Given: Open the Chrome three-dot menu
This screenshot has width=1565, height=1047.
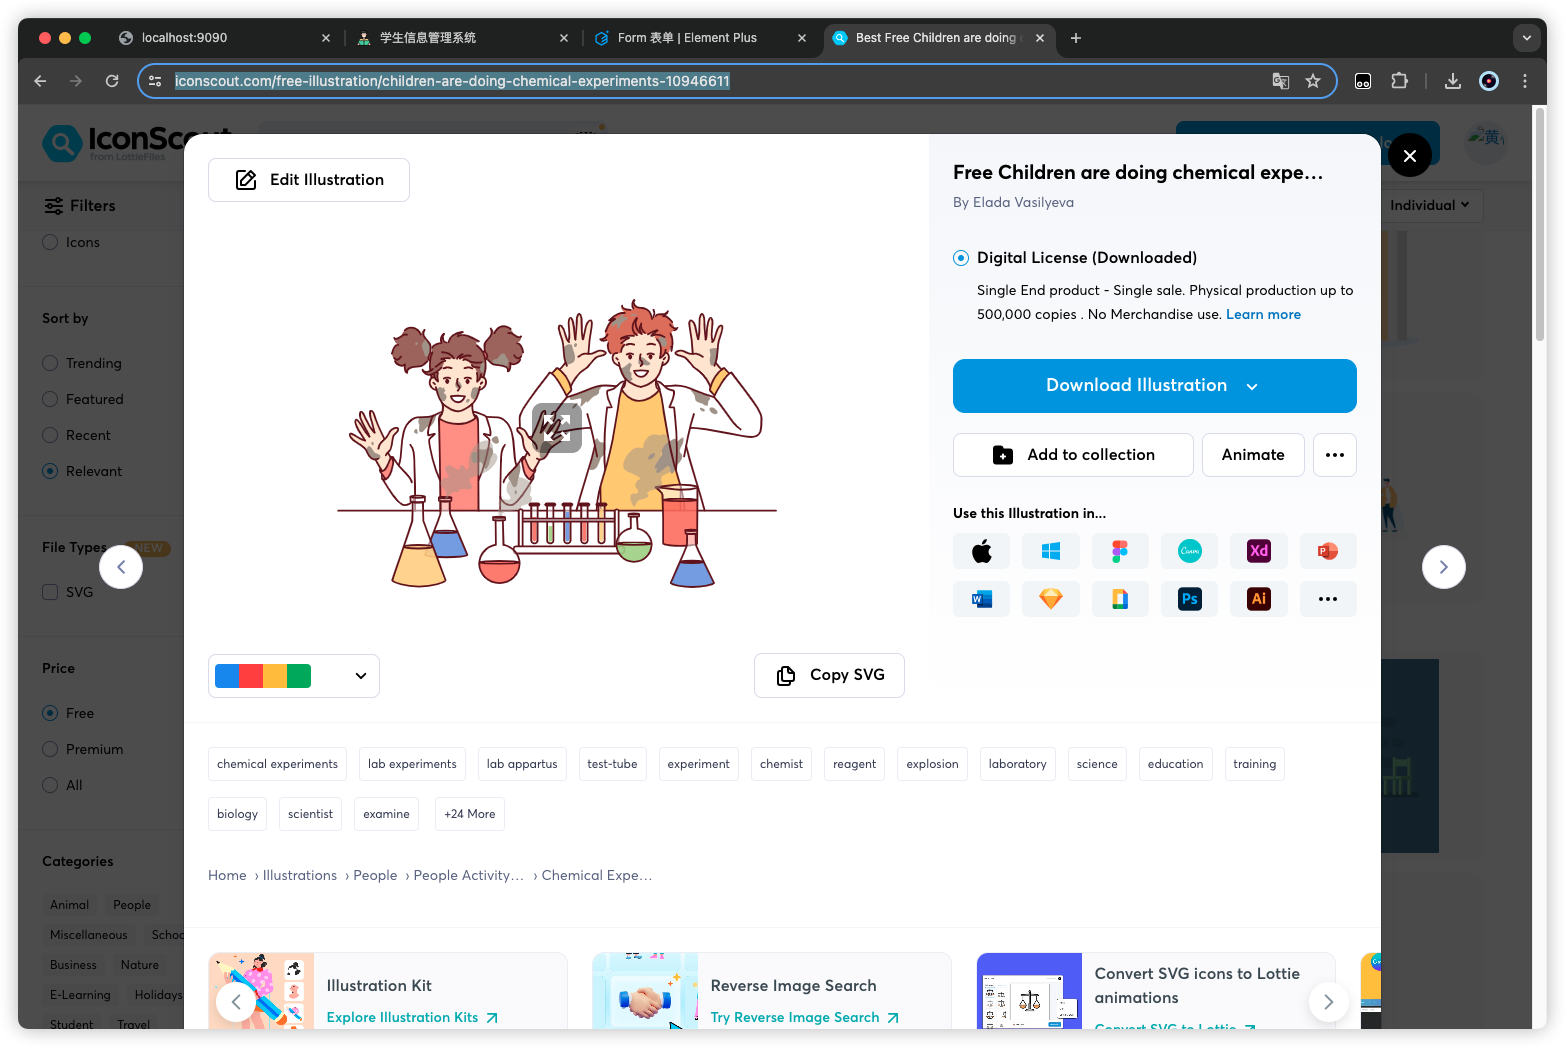Looking at the screenshot, I should tap(1525, 81).
